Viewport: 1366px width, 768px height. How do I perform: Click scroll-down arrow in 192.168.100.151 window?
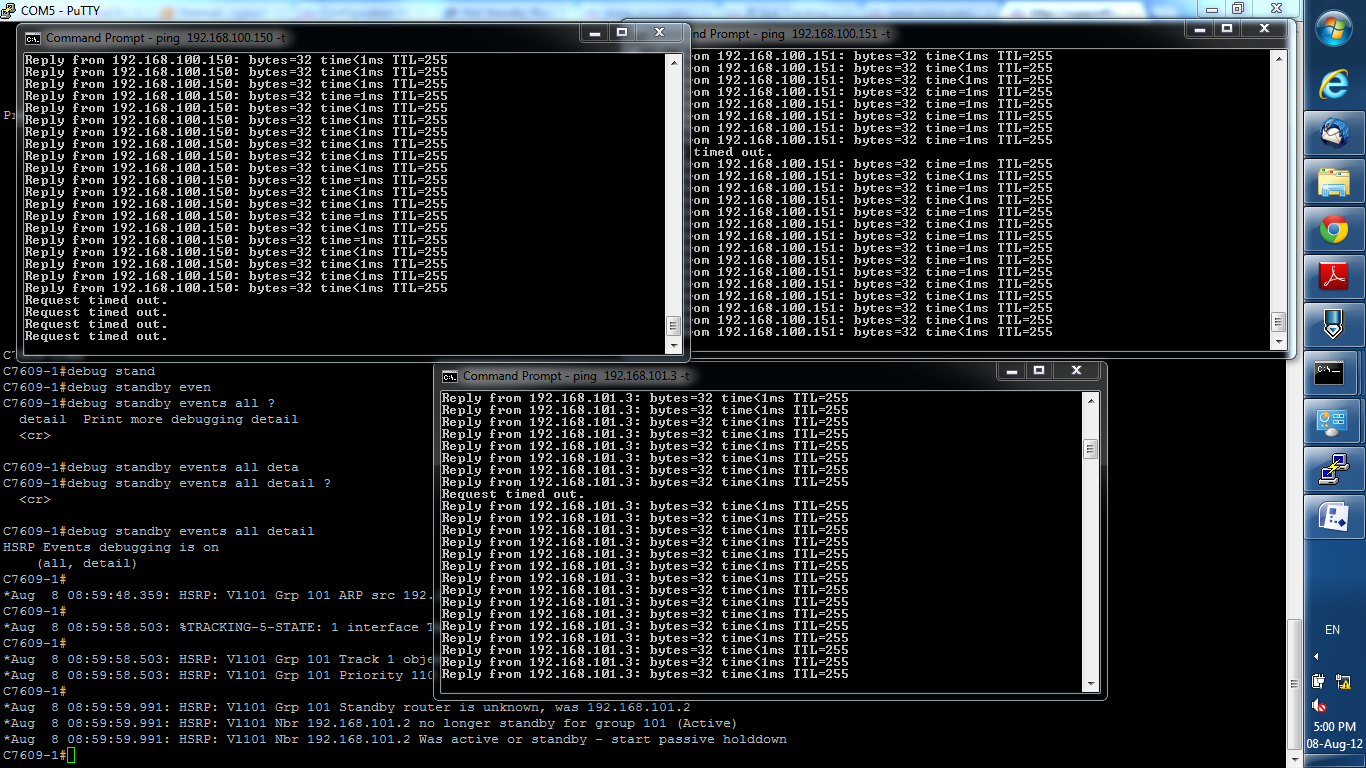point(1278,341)
